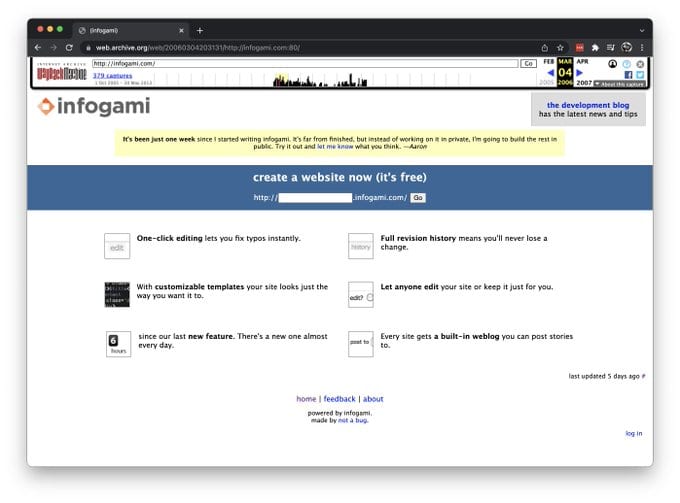
Task: Select year 2005 in Wayback toolbar
Action: coord(547,83)
